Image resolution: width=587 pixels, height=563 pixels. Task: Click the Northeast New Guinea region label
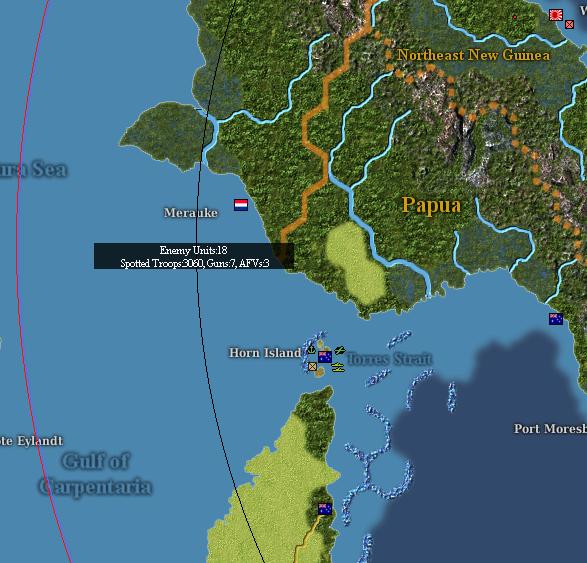[x=473, y=55]
